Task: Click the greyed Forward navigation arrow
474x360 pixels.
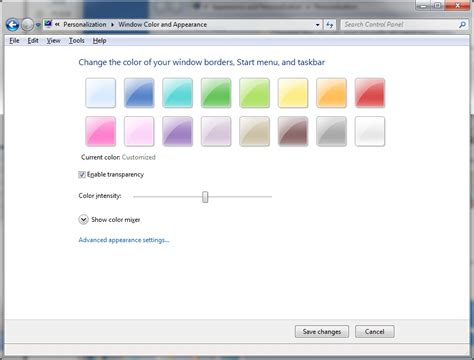Action: [x=27, y=25]
